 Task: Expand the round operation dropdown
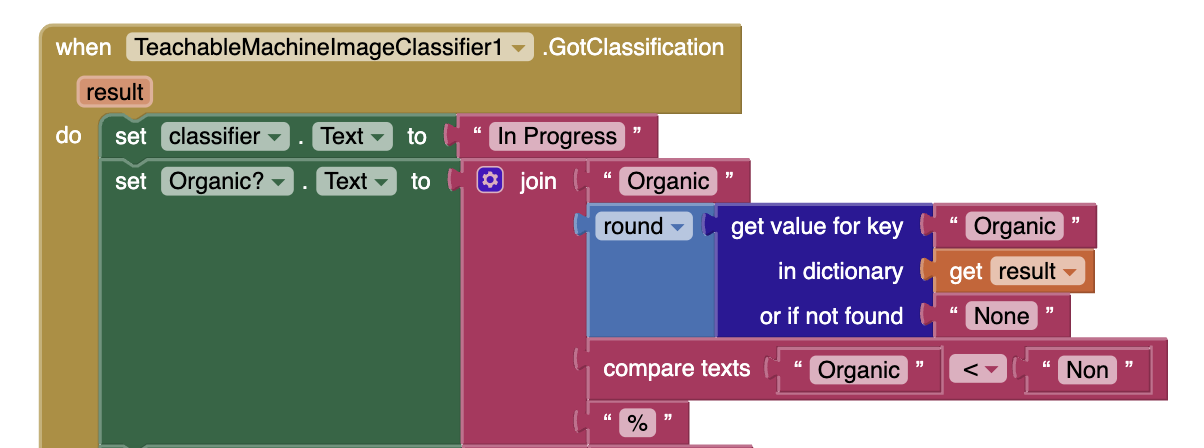tap(679, 227)
